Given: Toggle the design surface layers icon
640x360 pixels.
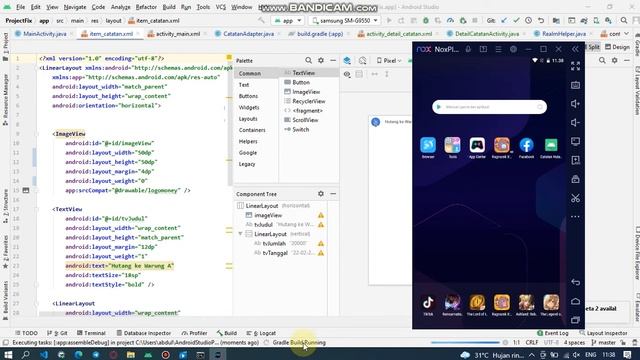Looking at the screenshot, I should coord(347,60).
